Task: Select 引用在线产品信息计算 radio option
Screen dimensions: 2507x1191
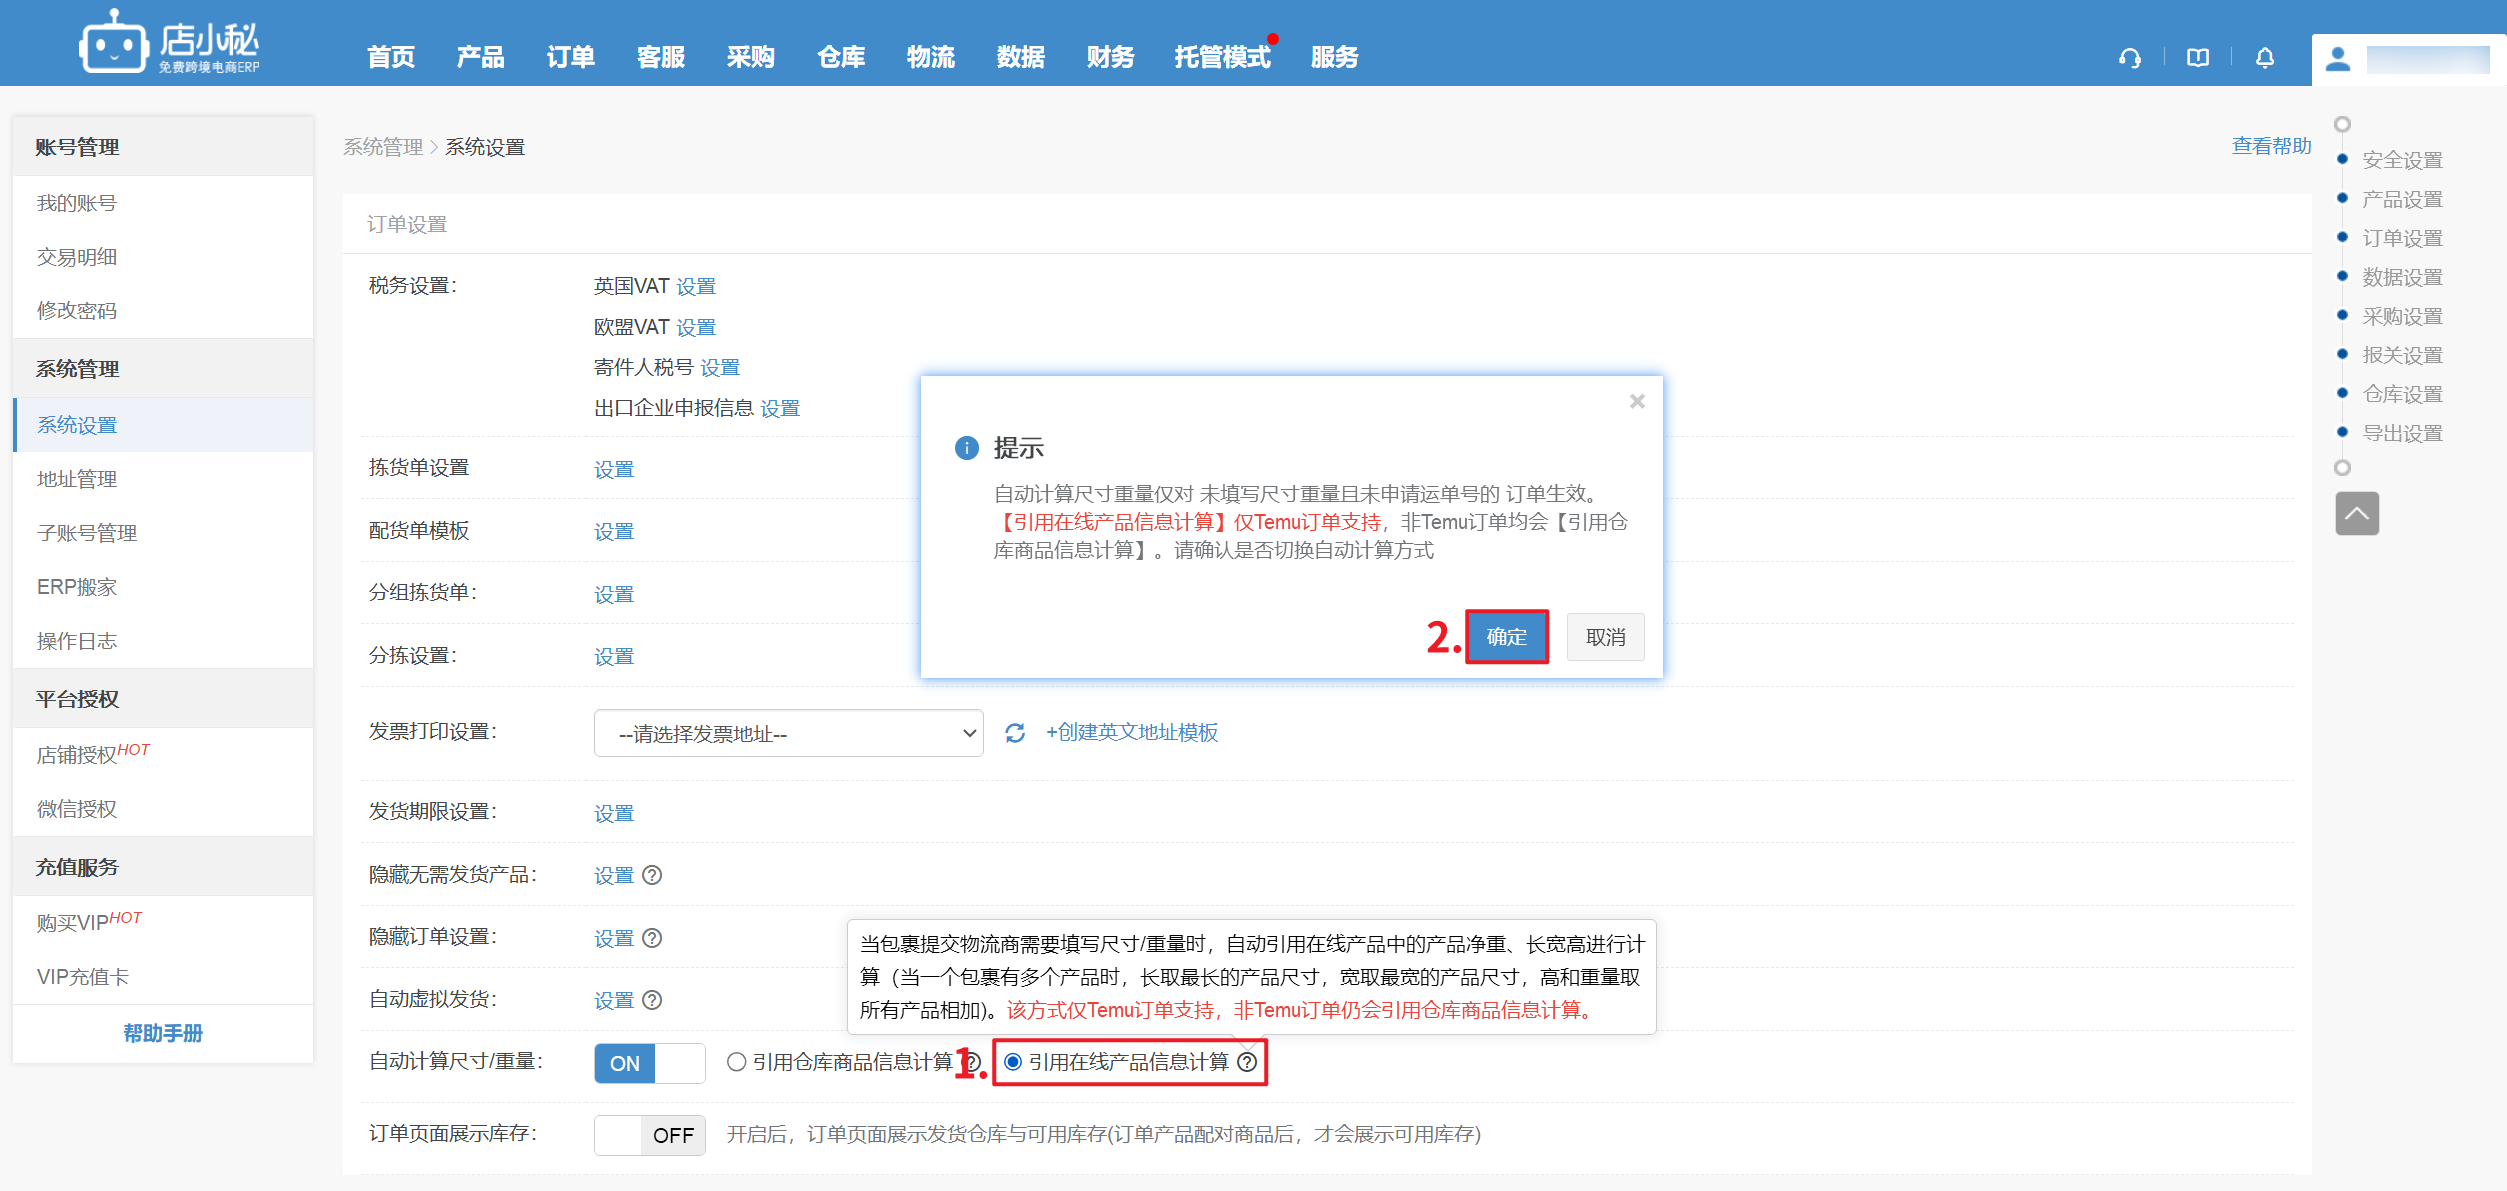Action: click(1013, 1062)
